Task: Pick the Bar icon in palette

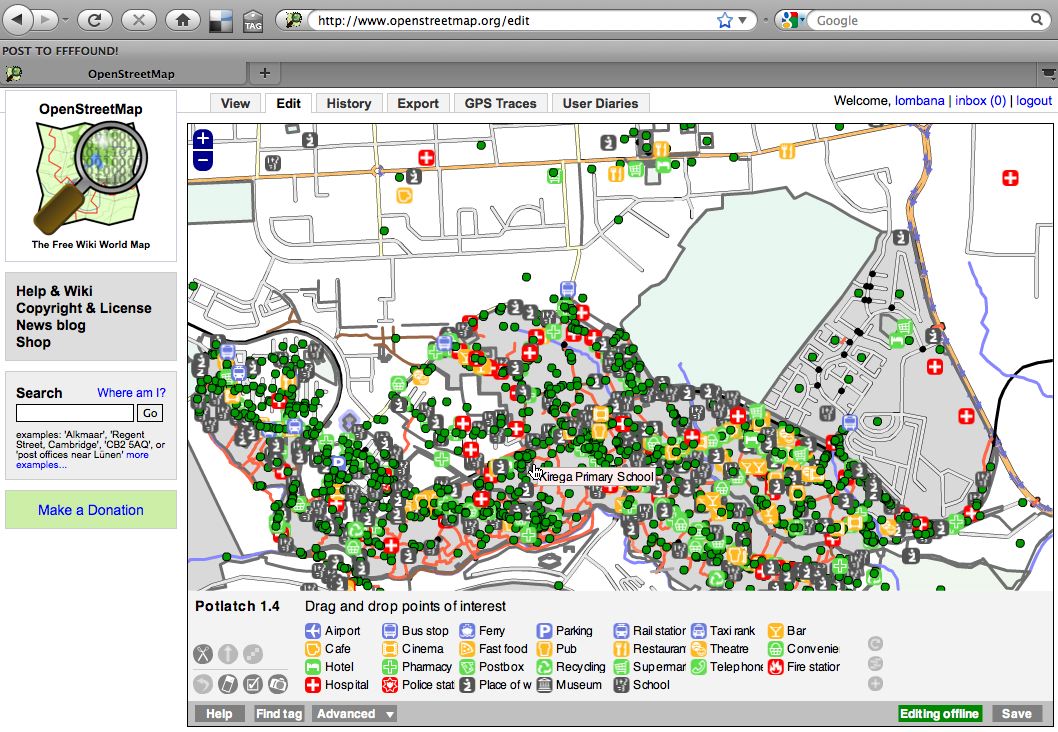Action: point(775,631)
